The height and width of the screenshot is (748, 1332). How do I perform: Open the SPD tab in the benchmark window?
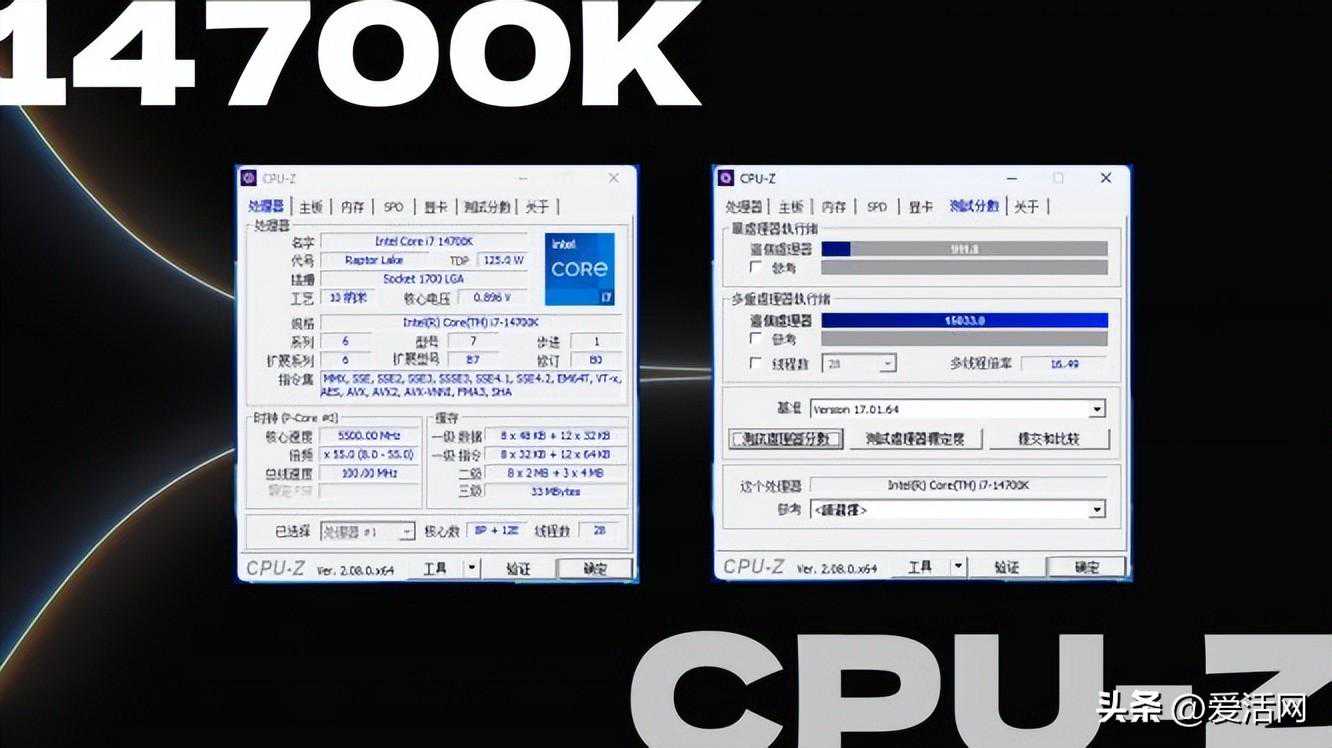(876, 207)
